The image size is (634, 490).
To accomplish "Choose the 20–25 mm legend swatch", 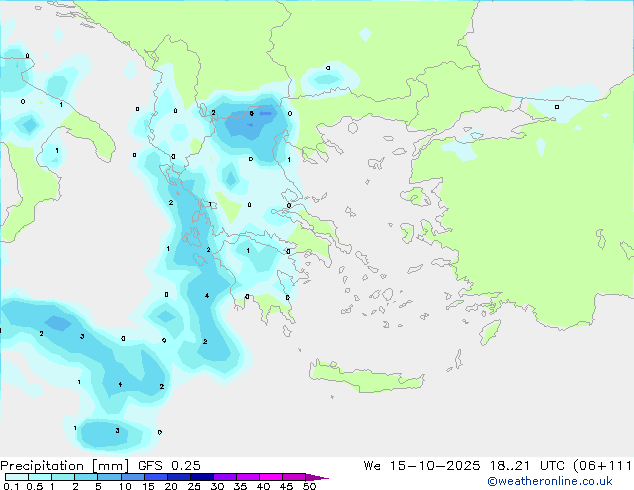I will (178, 477).
